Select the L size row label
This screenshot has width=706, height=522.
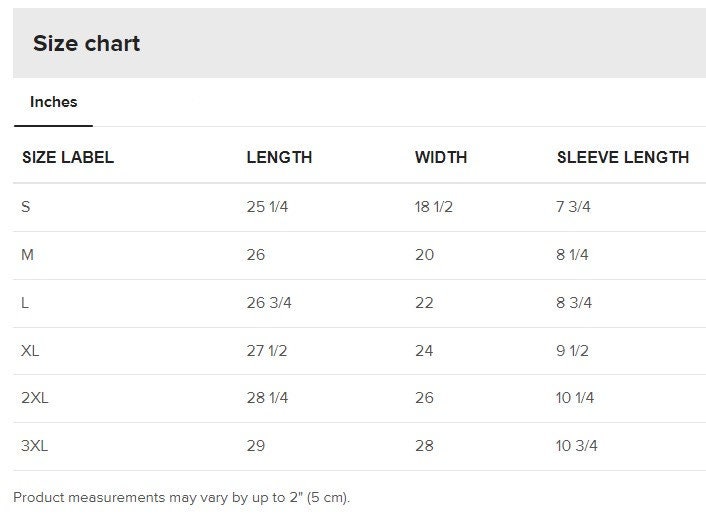click(25, 303)
